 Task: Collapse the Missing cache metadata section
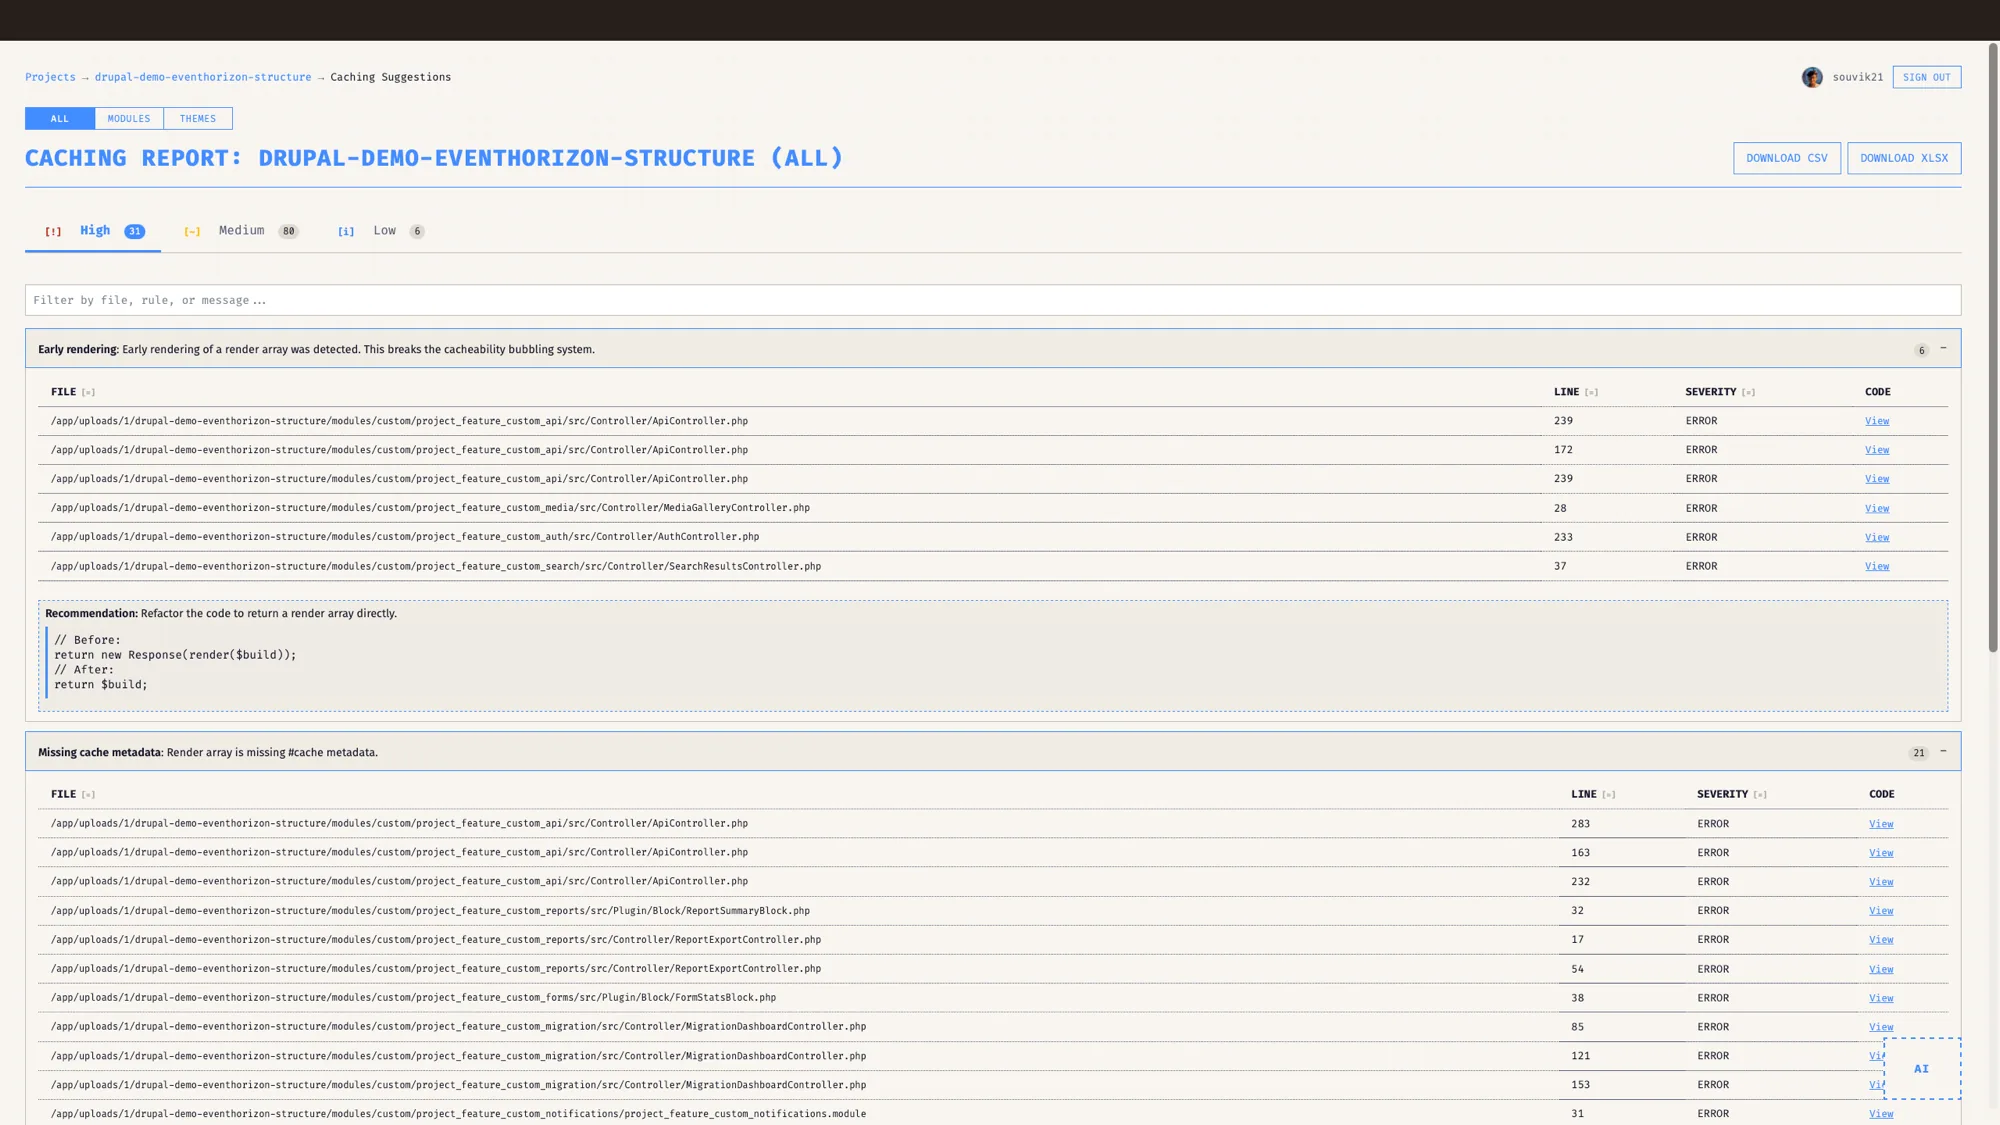1943,751
